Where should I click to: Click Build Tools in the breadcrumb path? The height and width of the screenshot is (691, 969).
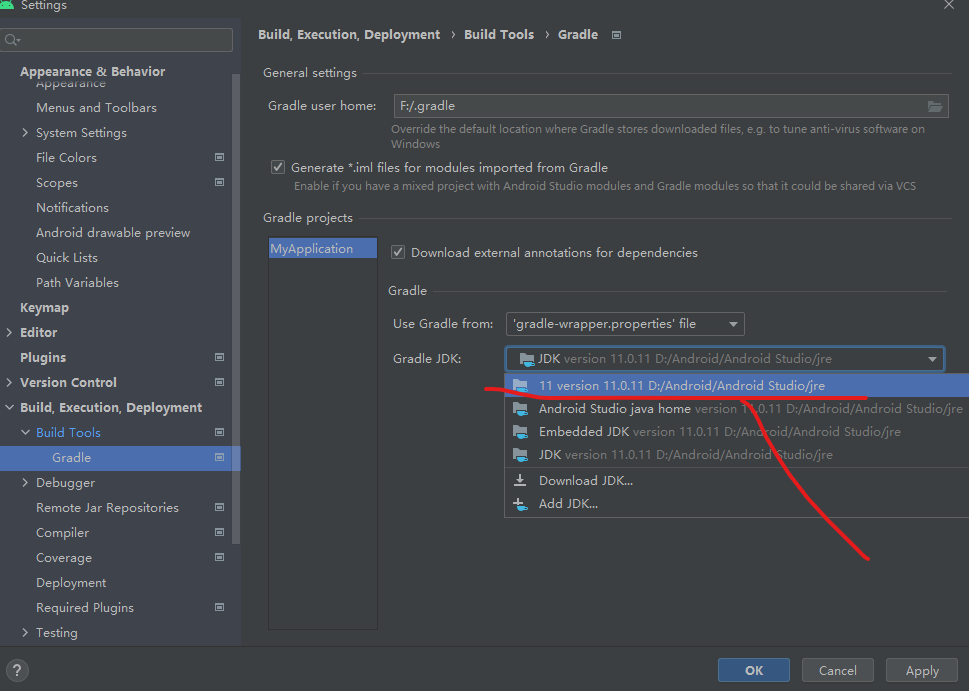(499, 34)
